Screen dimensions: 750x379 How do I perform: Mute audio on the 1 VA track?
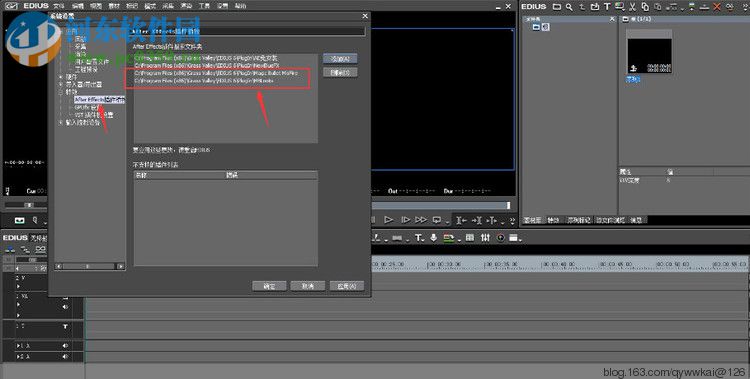point(66,307)
